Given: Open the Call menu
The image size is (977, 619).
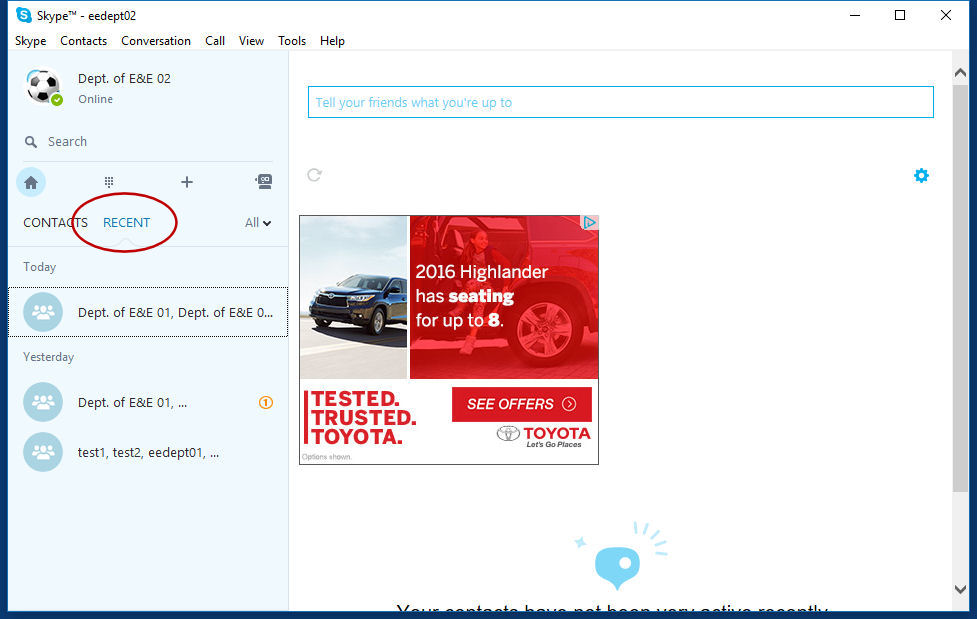Looking at the screenshot, I should click(x=215, y=41).
